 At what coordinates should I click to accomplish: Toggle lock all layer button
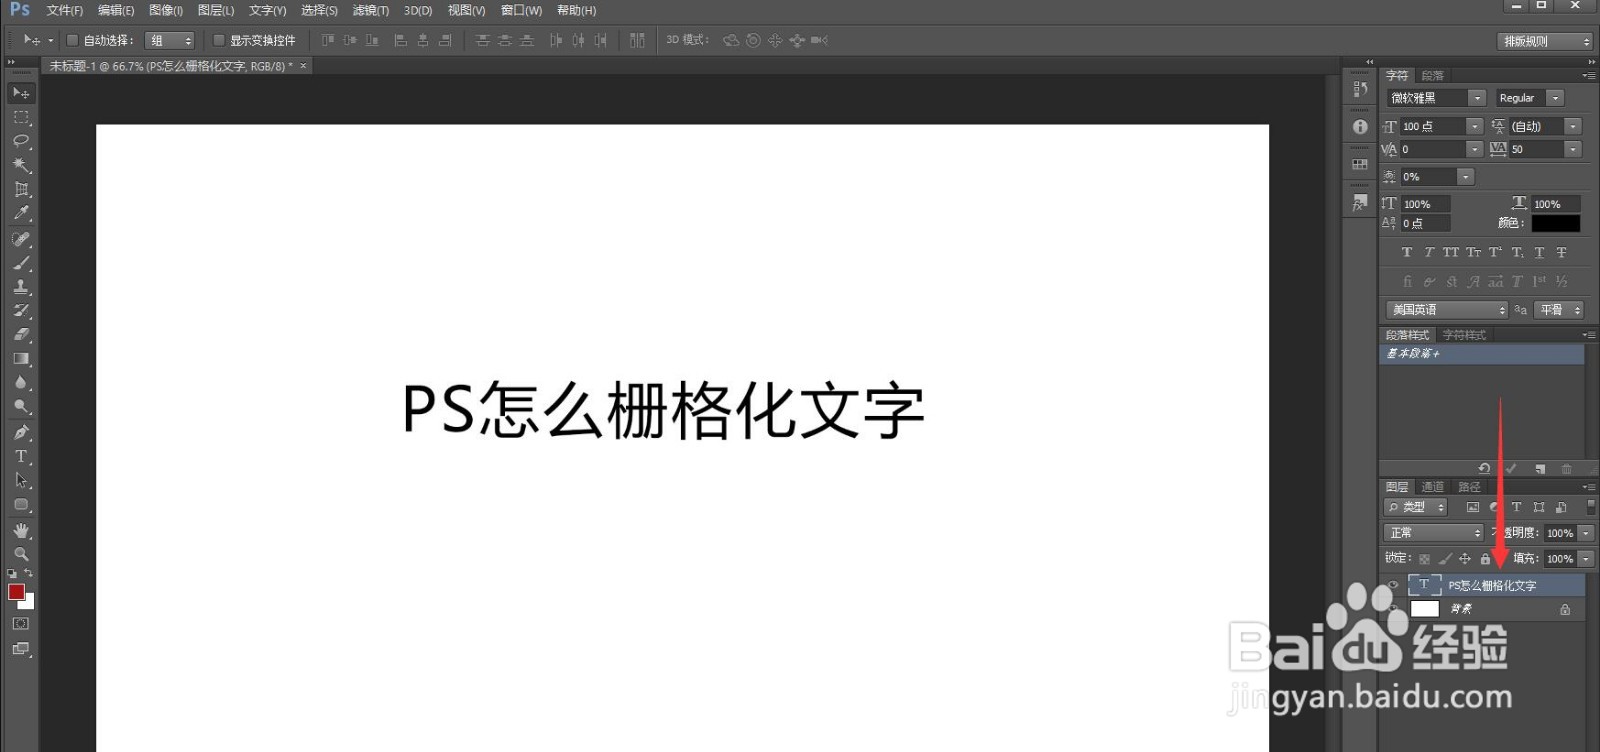1485,559
